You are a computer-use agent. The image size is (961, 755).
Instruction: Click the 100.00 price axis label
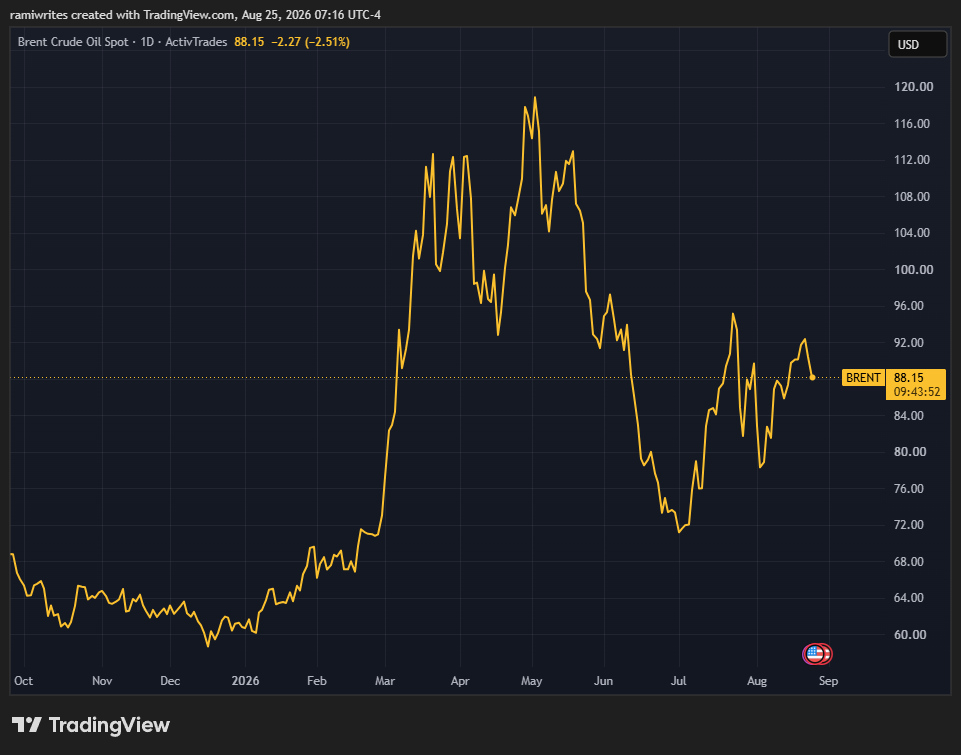pos(914,269)
